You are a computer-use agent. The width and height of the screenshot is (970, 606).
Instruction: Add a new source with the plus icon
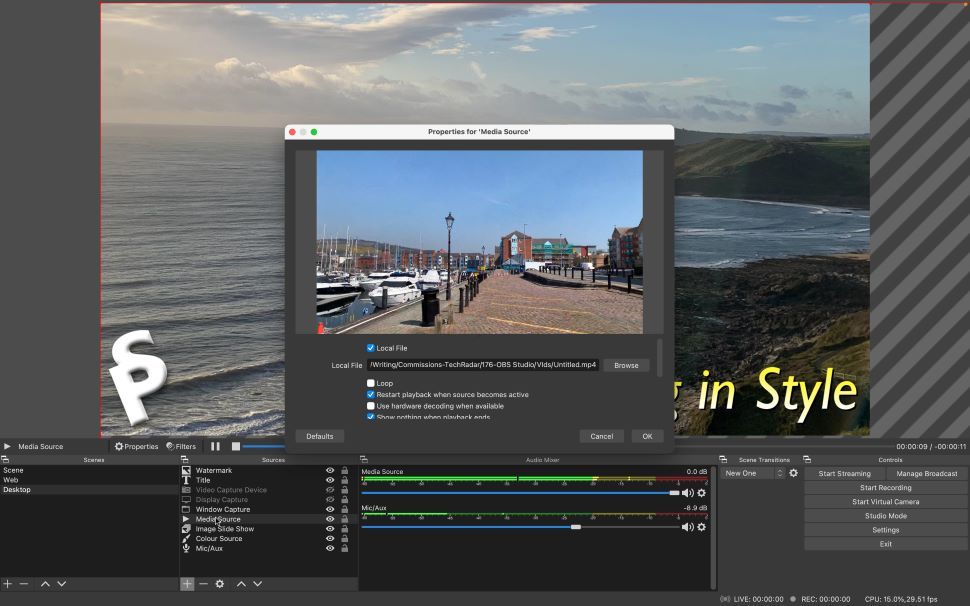click(189, 583)
